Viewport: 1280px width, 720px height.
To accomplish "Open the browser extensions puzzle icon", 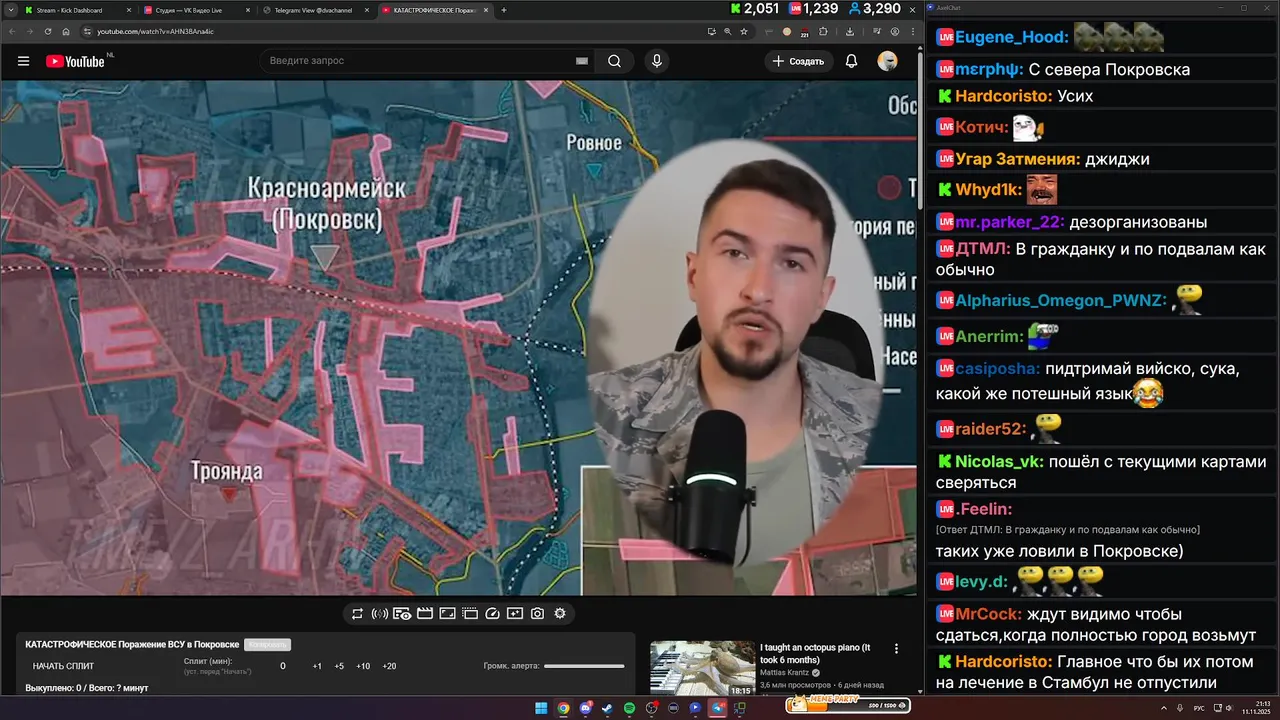I will pos(823,31).
